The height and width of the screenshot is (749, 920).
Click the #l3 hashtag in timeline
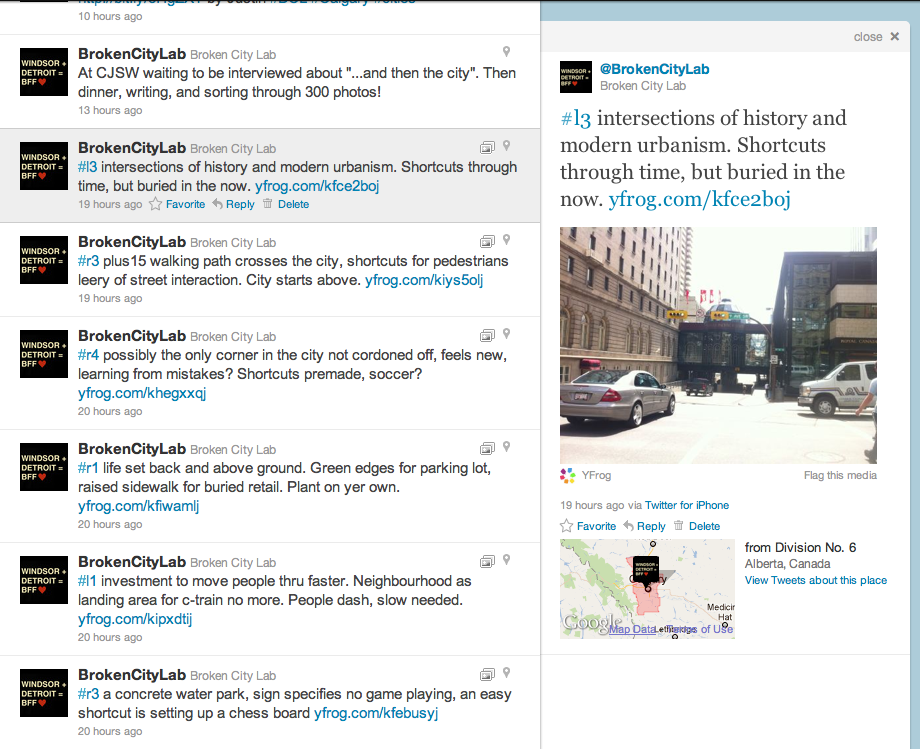(x=87, y=167)
